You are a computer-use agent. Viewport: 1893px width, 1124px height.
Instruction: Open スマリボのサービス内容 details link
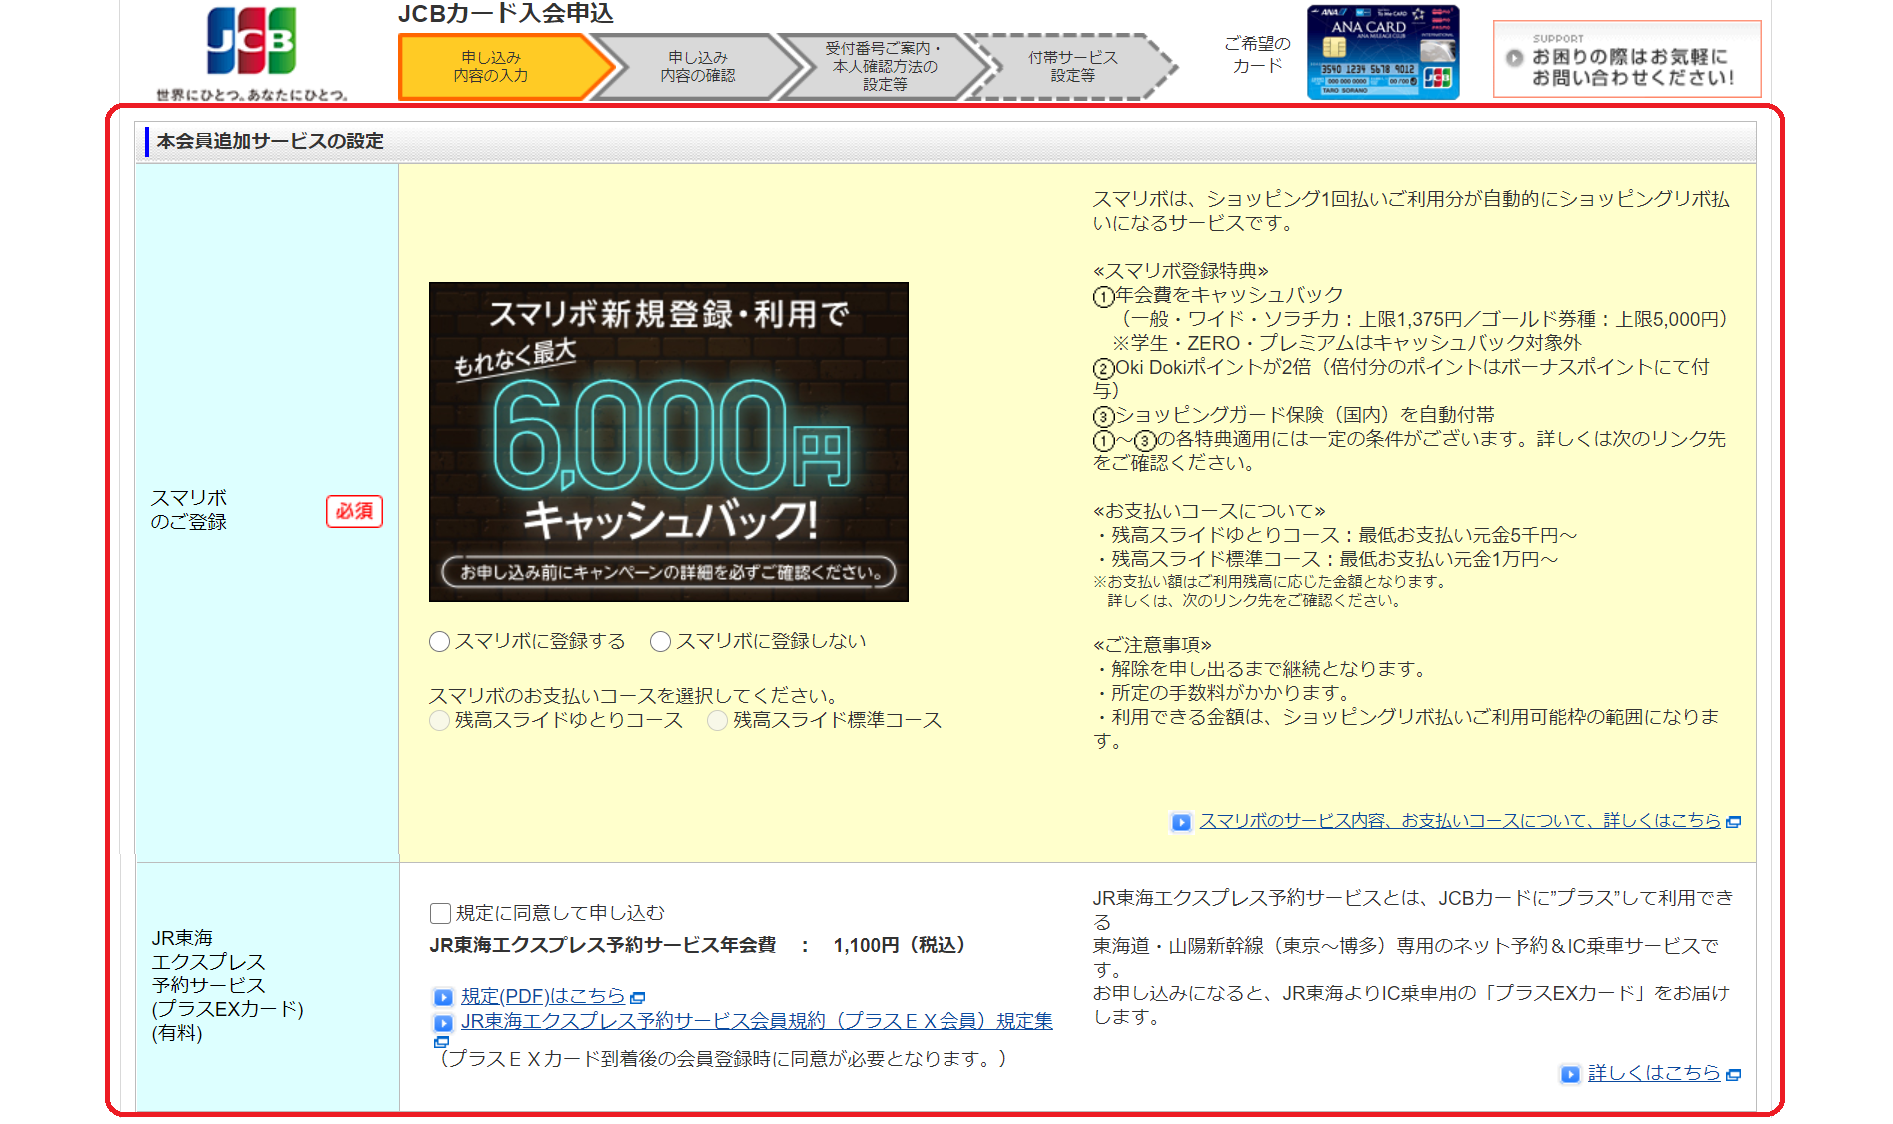click(1460, 821)
